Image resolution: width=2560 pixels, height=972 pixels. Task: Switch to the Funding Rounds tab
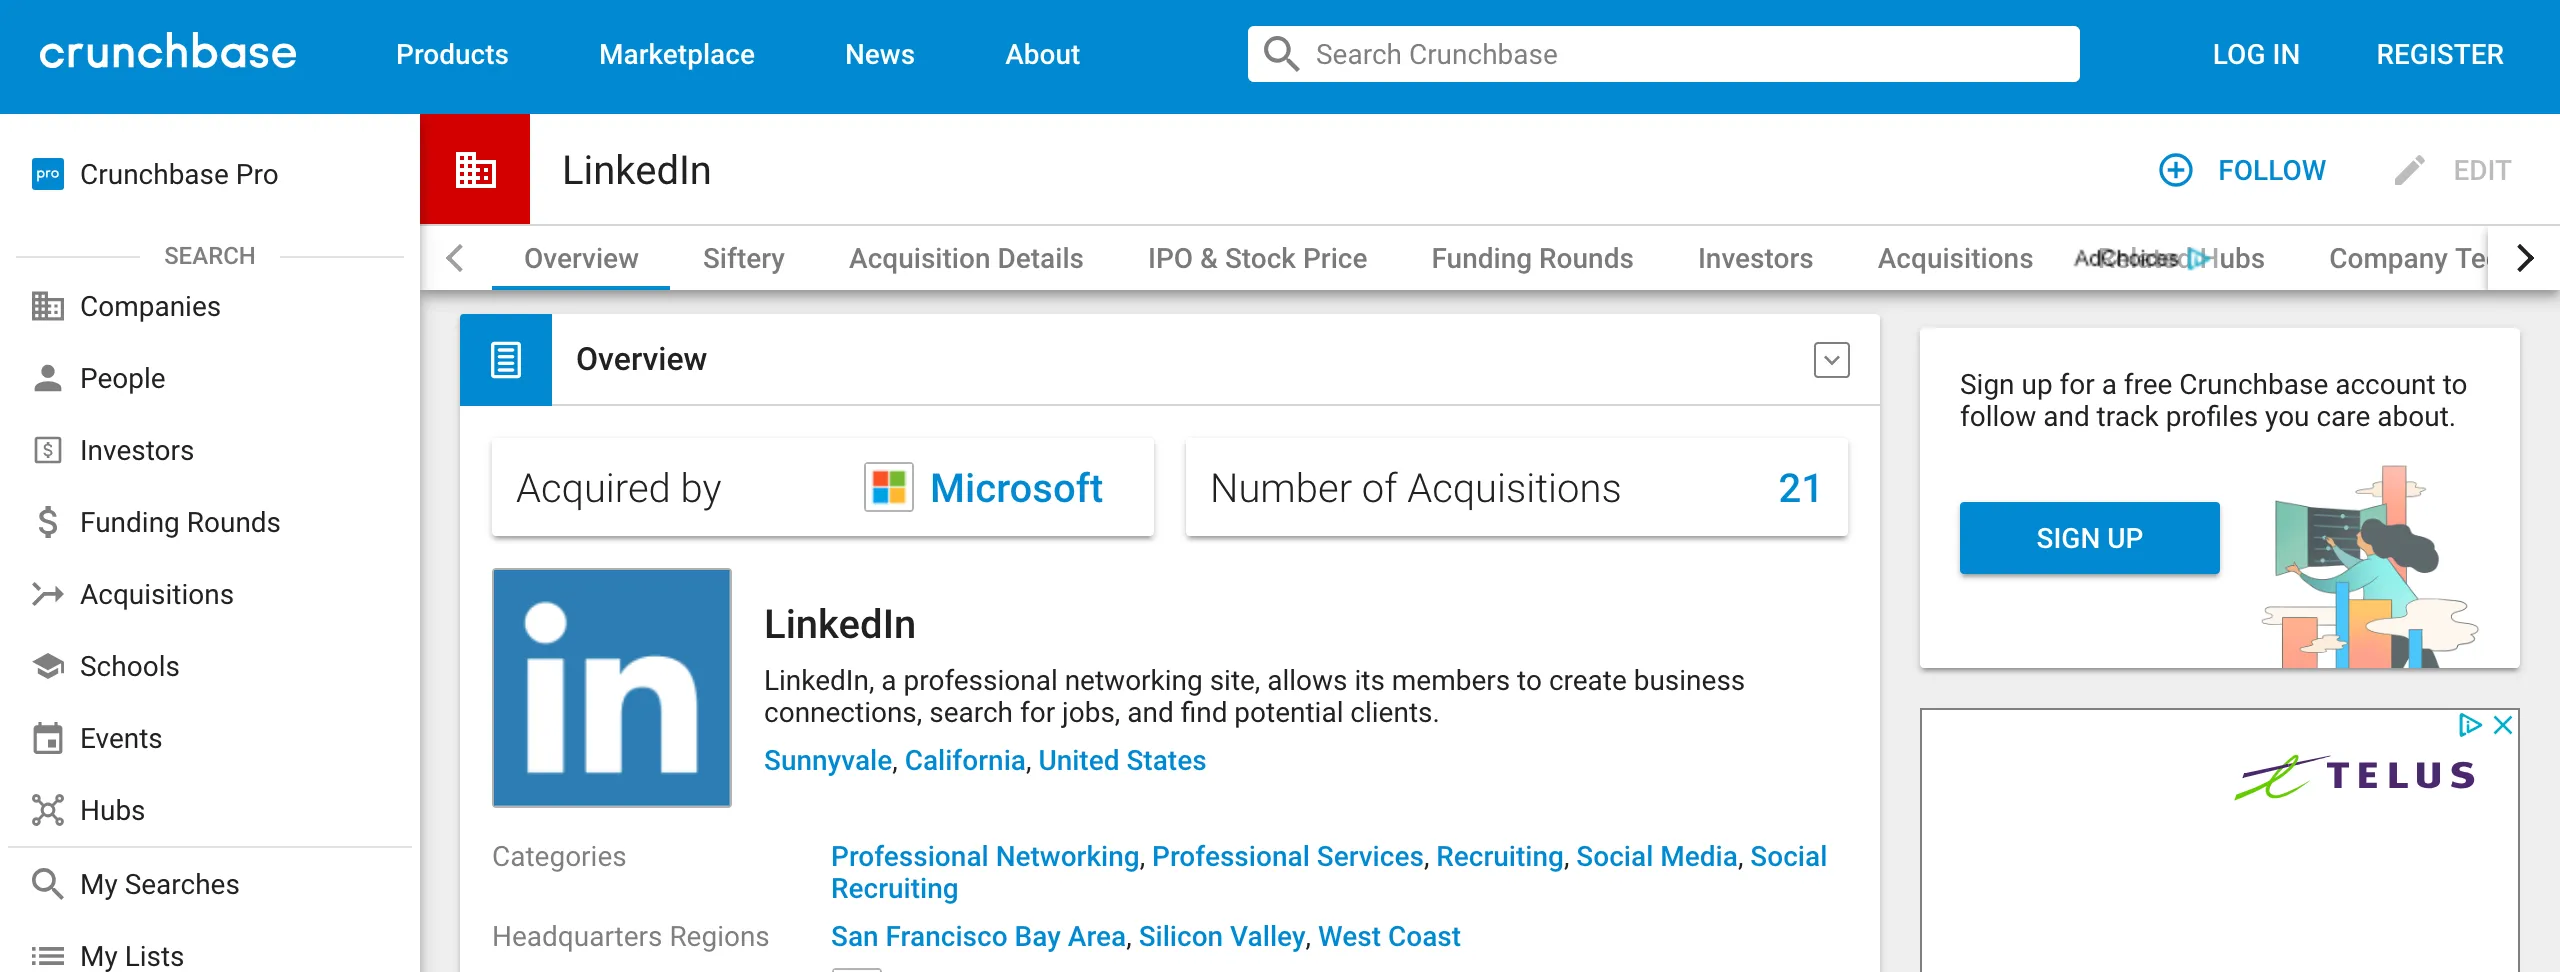(x=1532, y=258)
